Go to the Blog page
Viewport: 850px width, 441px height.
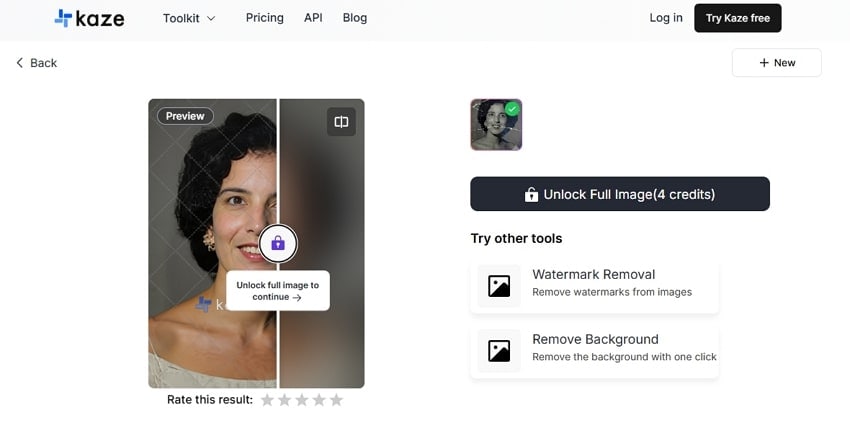coord(355,18)
